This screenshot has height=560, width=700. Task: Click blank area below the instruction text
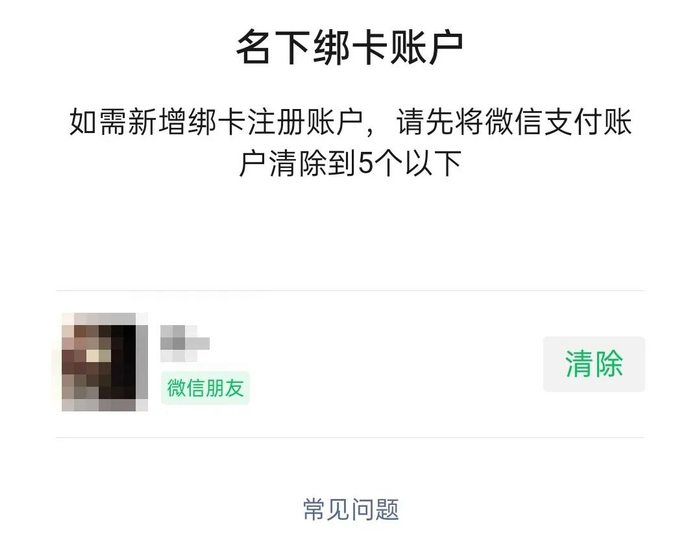click(350, 232)
